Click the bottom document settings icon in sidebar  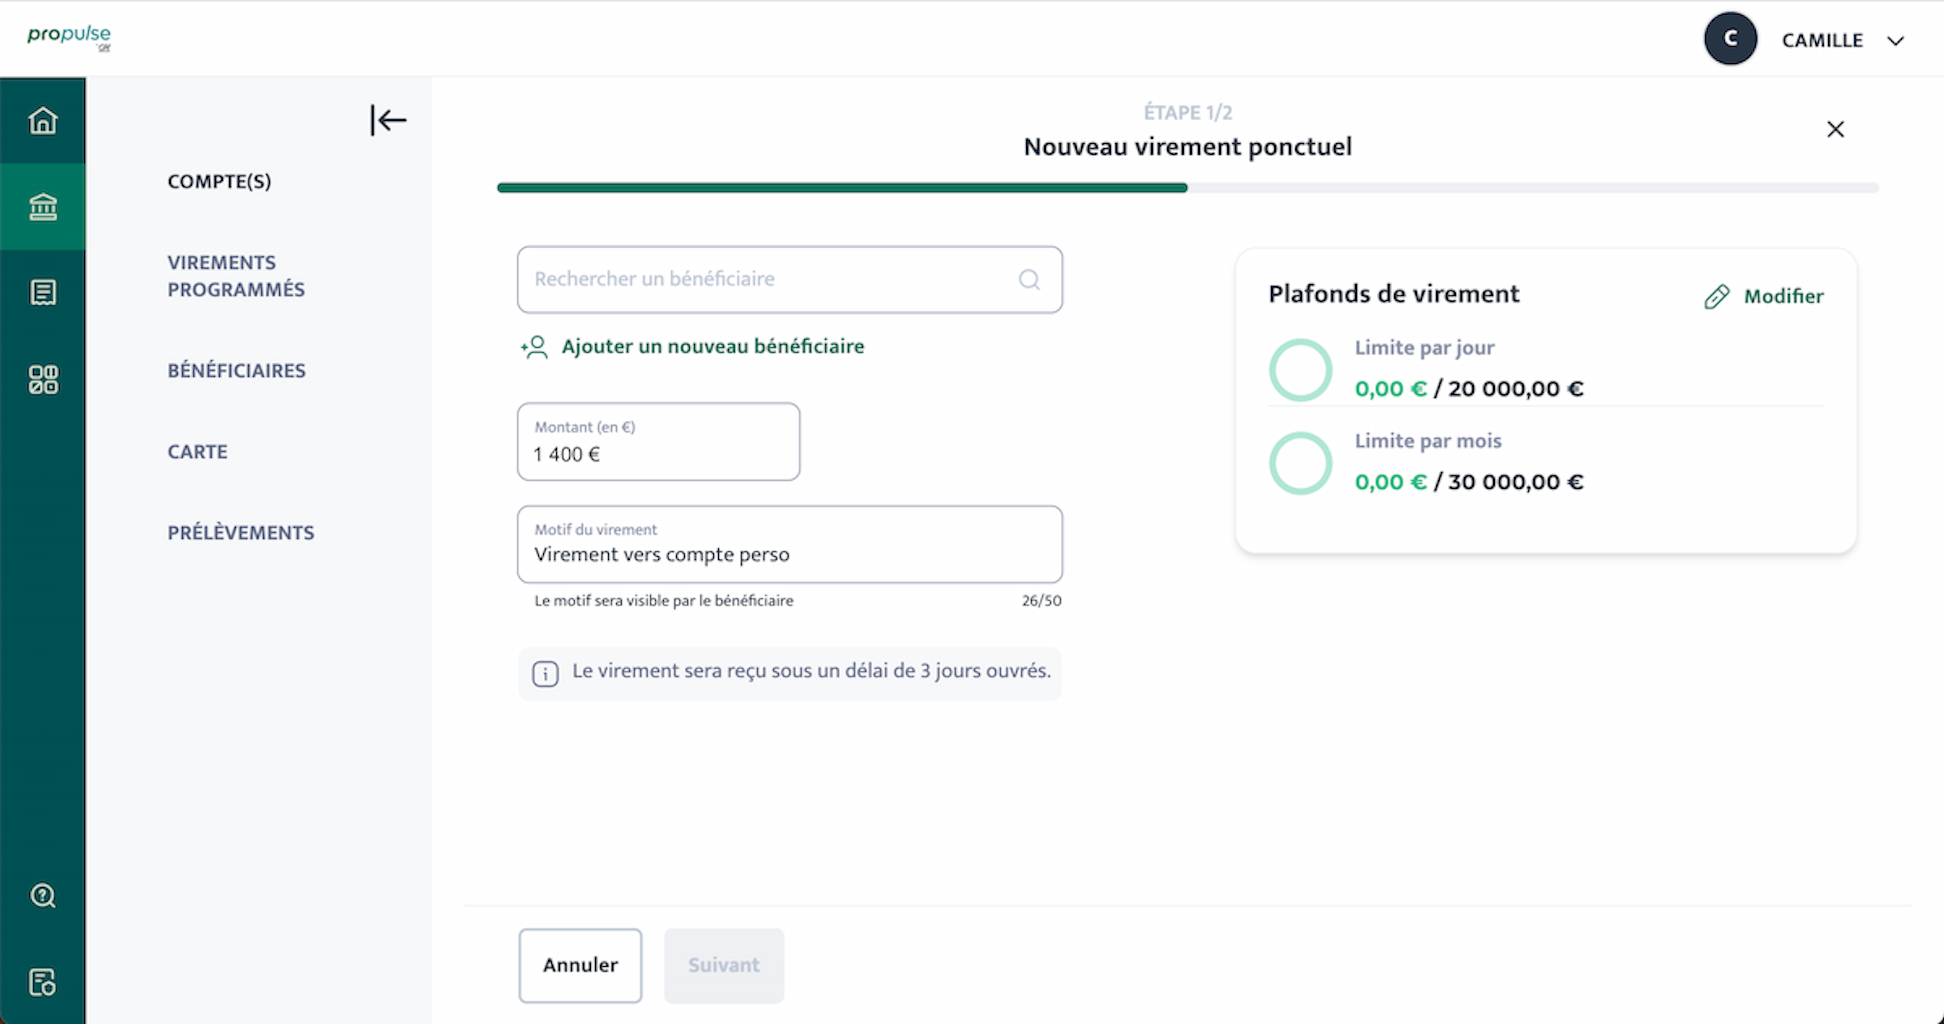pyautogui.click(x=42, y=981)
